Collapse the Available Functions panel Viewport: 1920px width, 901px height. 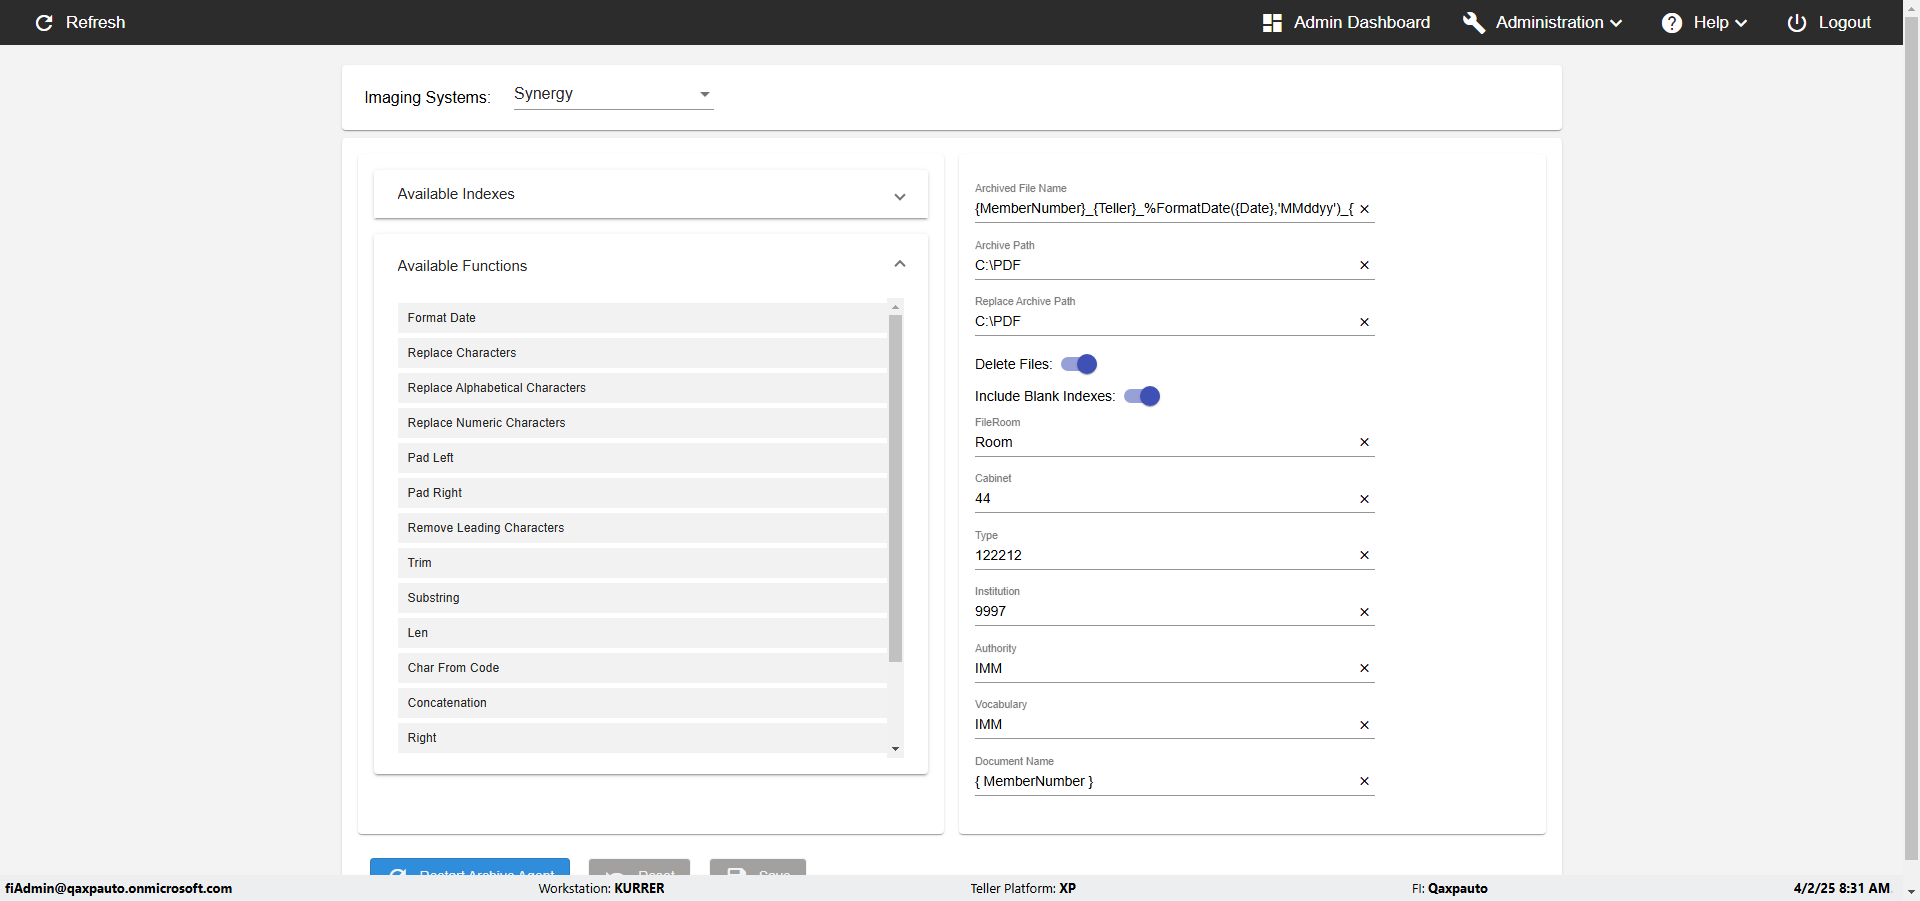pos(899,264)
